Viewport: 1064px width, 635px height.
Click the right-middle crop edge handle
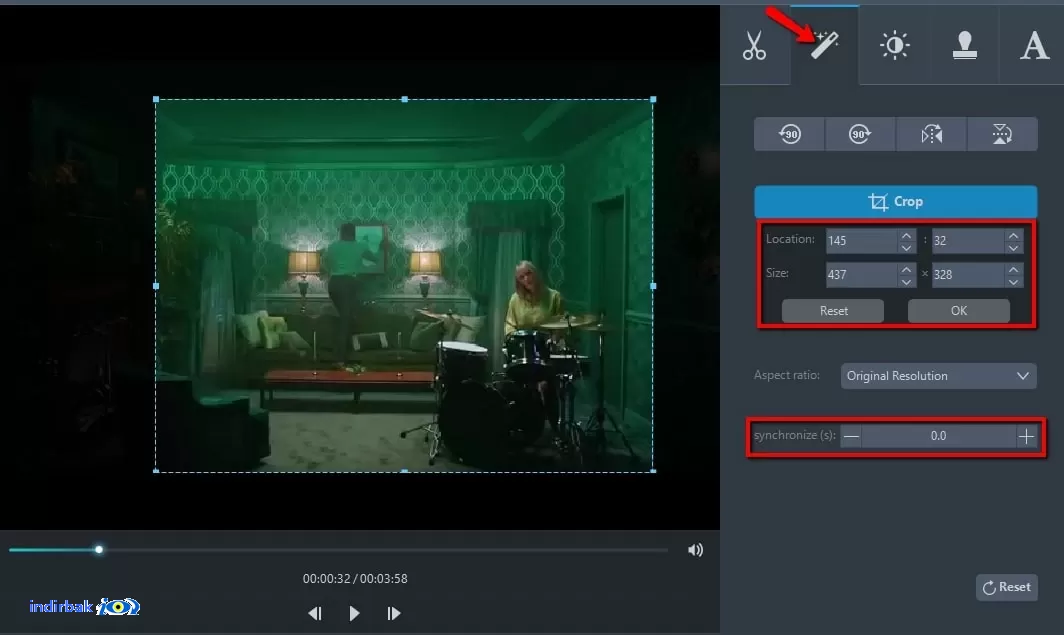pos(653,286)
